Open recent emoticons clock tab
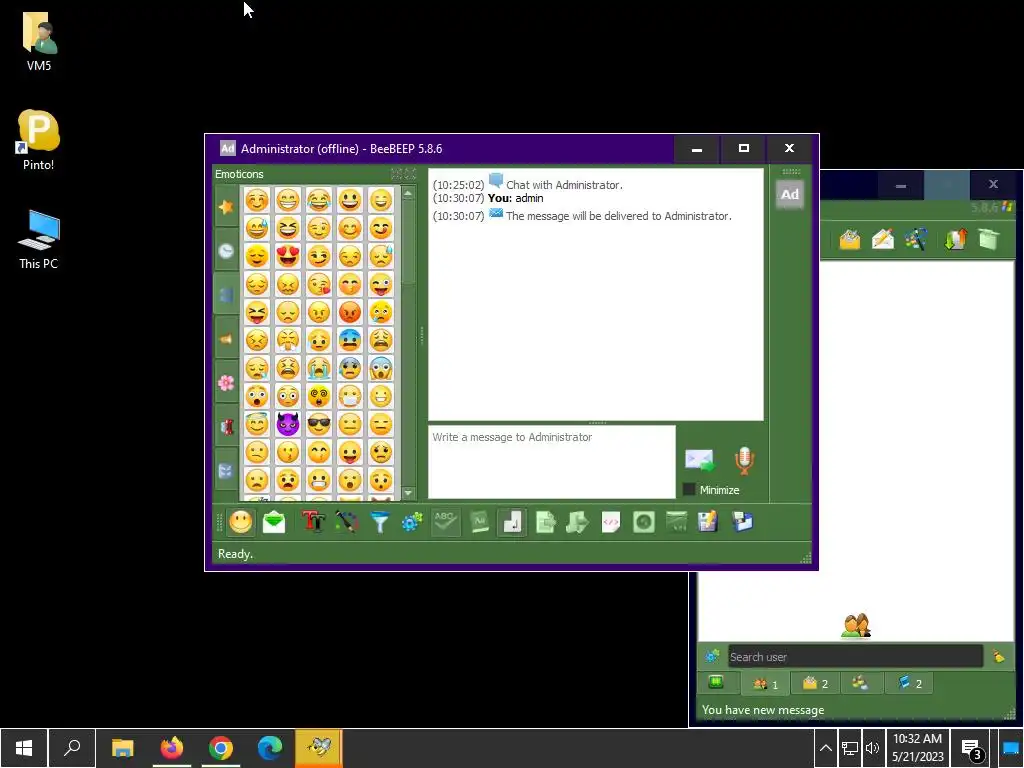This screenshot has height=768, width=1024. [x=226, y=251]
